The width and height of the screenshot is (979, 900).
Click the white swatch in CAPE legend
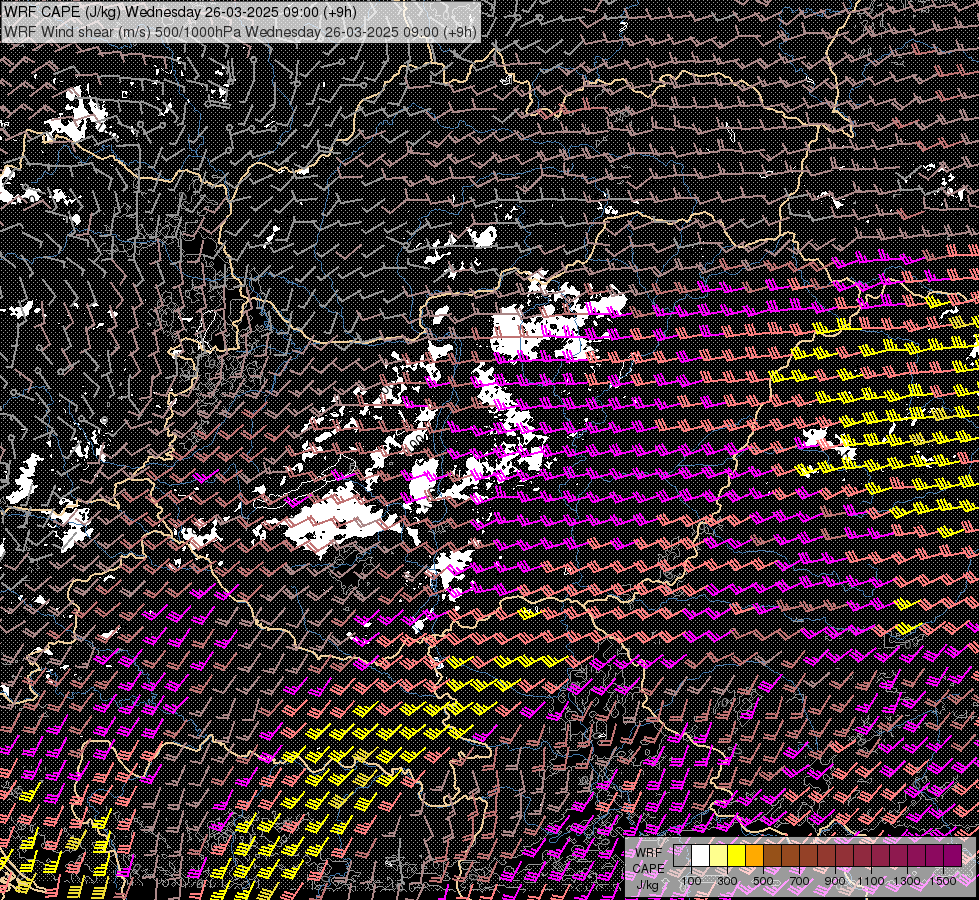(701, 855)
